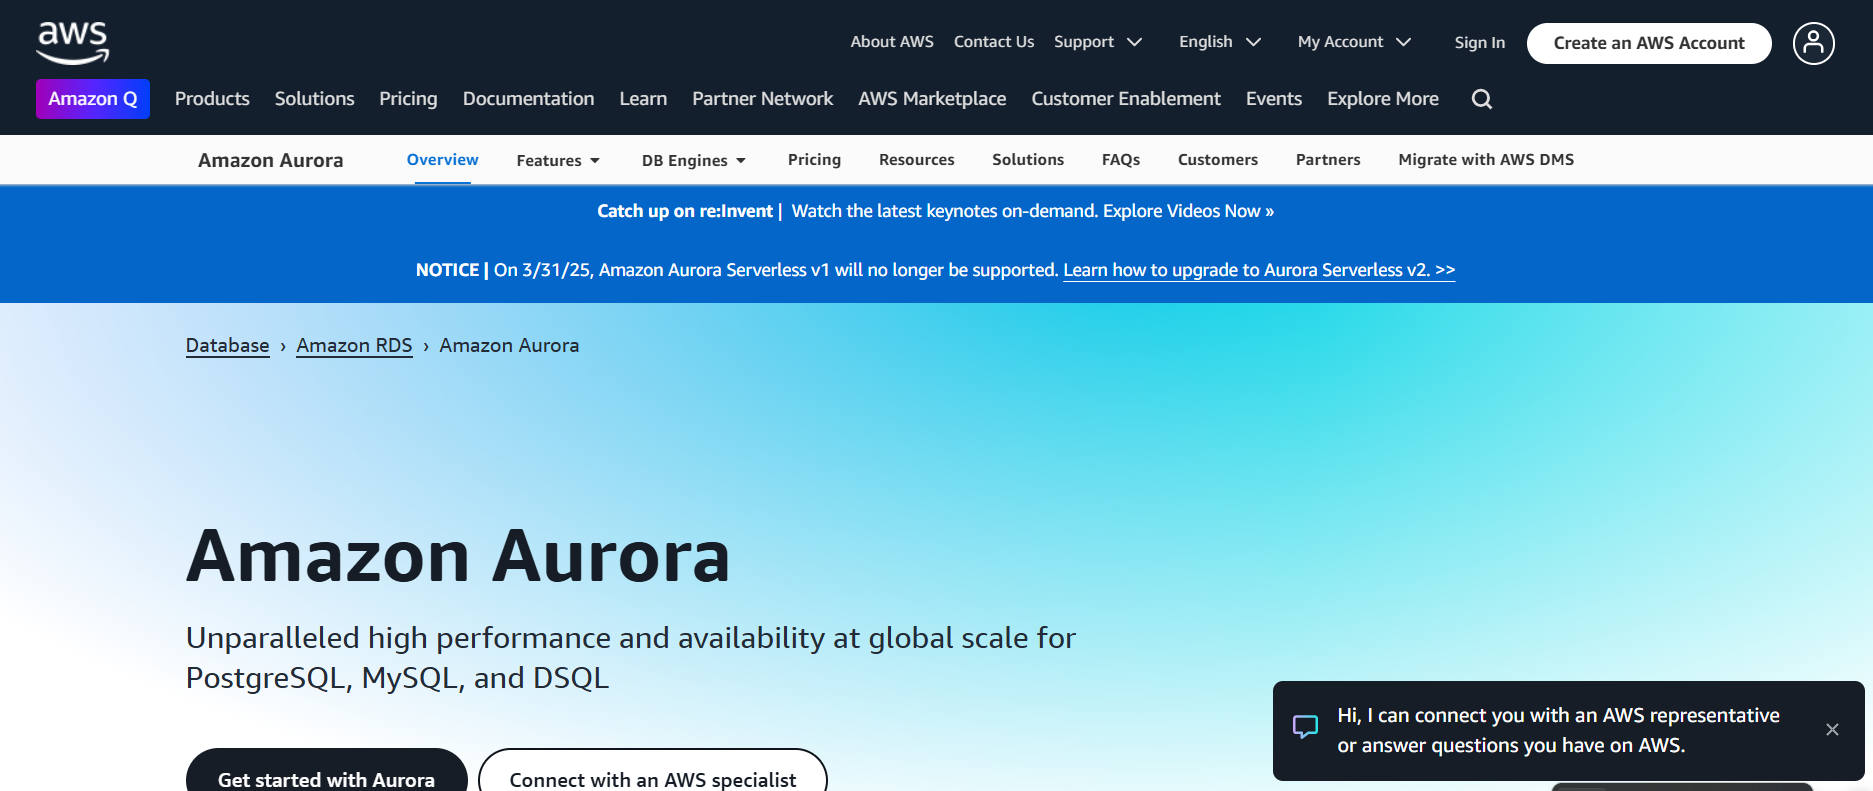Open the Products menu
This screenshot has width=1873, height=791.
click(212, 99)
